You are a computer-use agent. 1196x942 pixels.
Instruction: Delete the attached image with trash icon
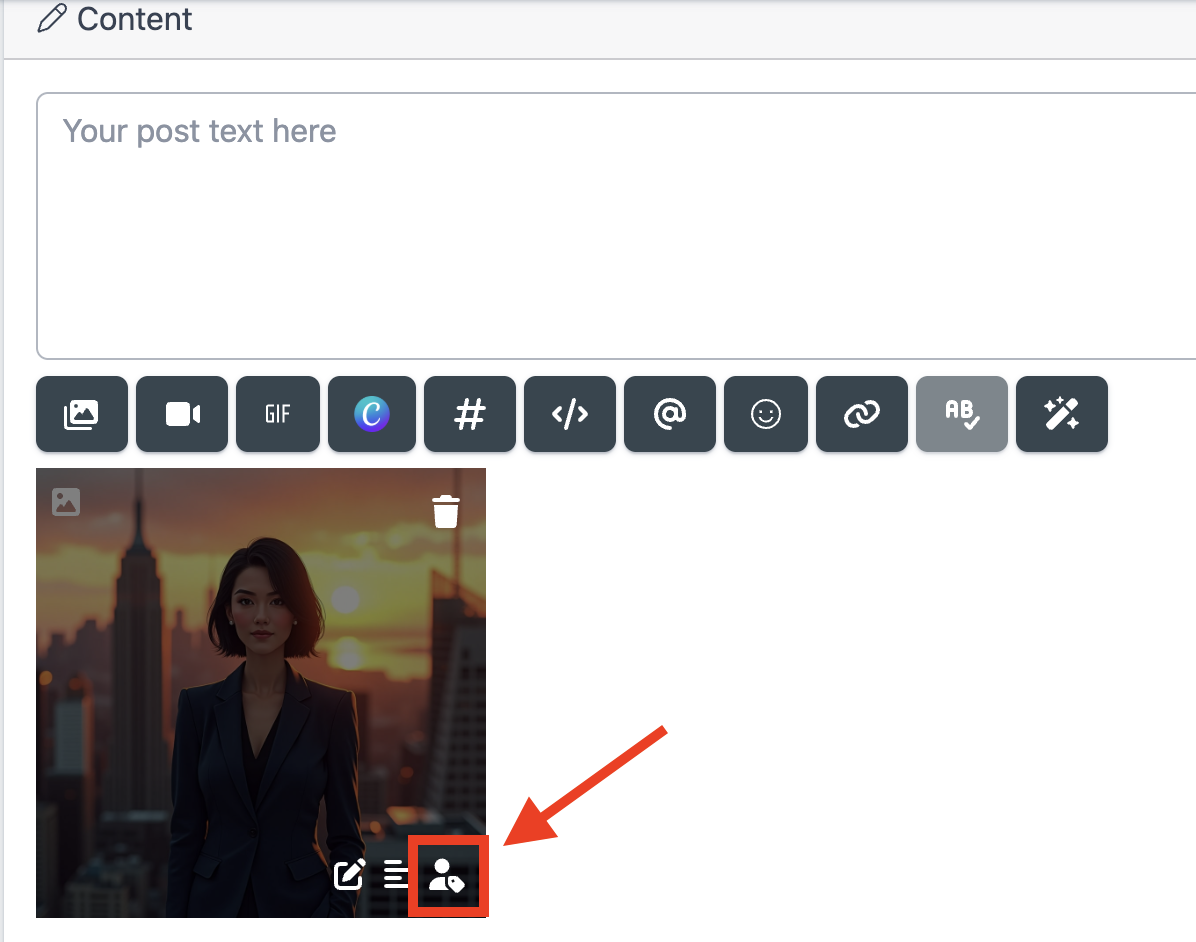[446, 511]
